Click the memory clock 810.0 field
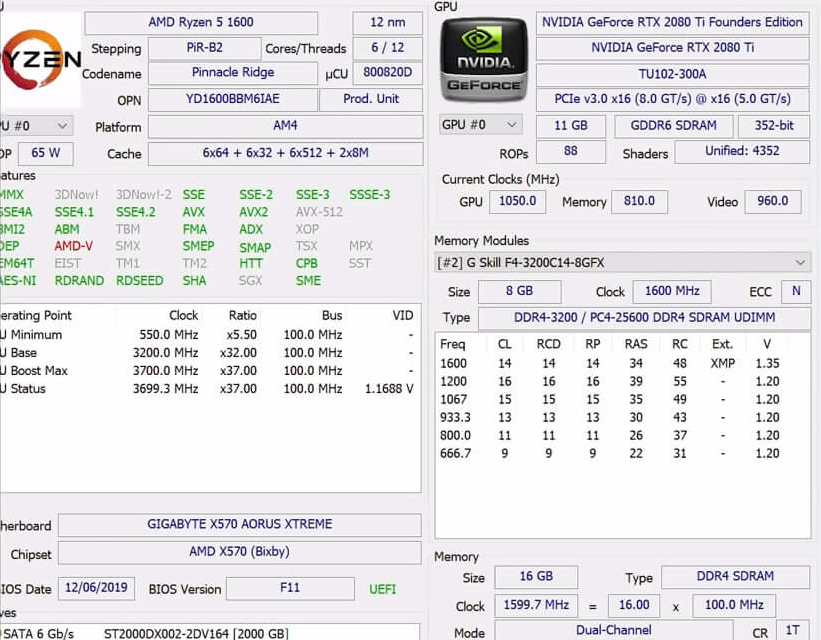The image size is (821, 640). (639, 202)
